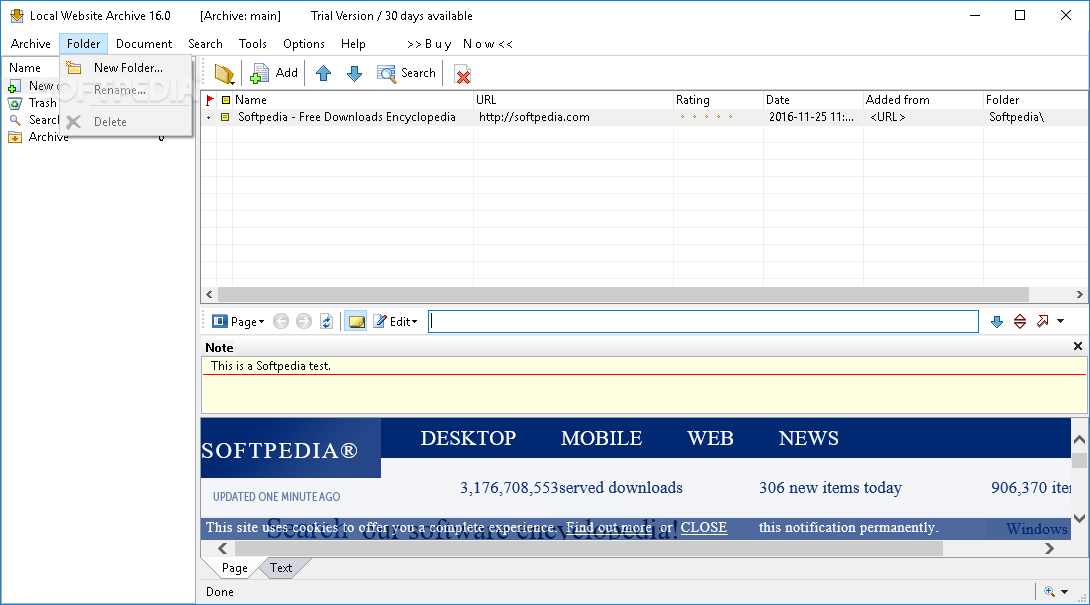Click the red diagonal arrow icon
This screenshot has height=605, width=1090.
point(1042,321)
